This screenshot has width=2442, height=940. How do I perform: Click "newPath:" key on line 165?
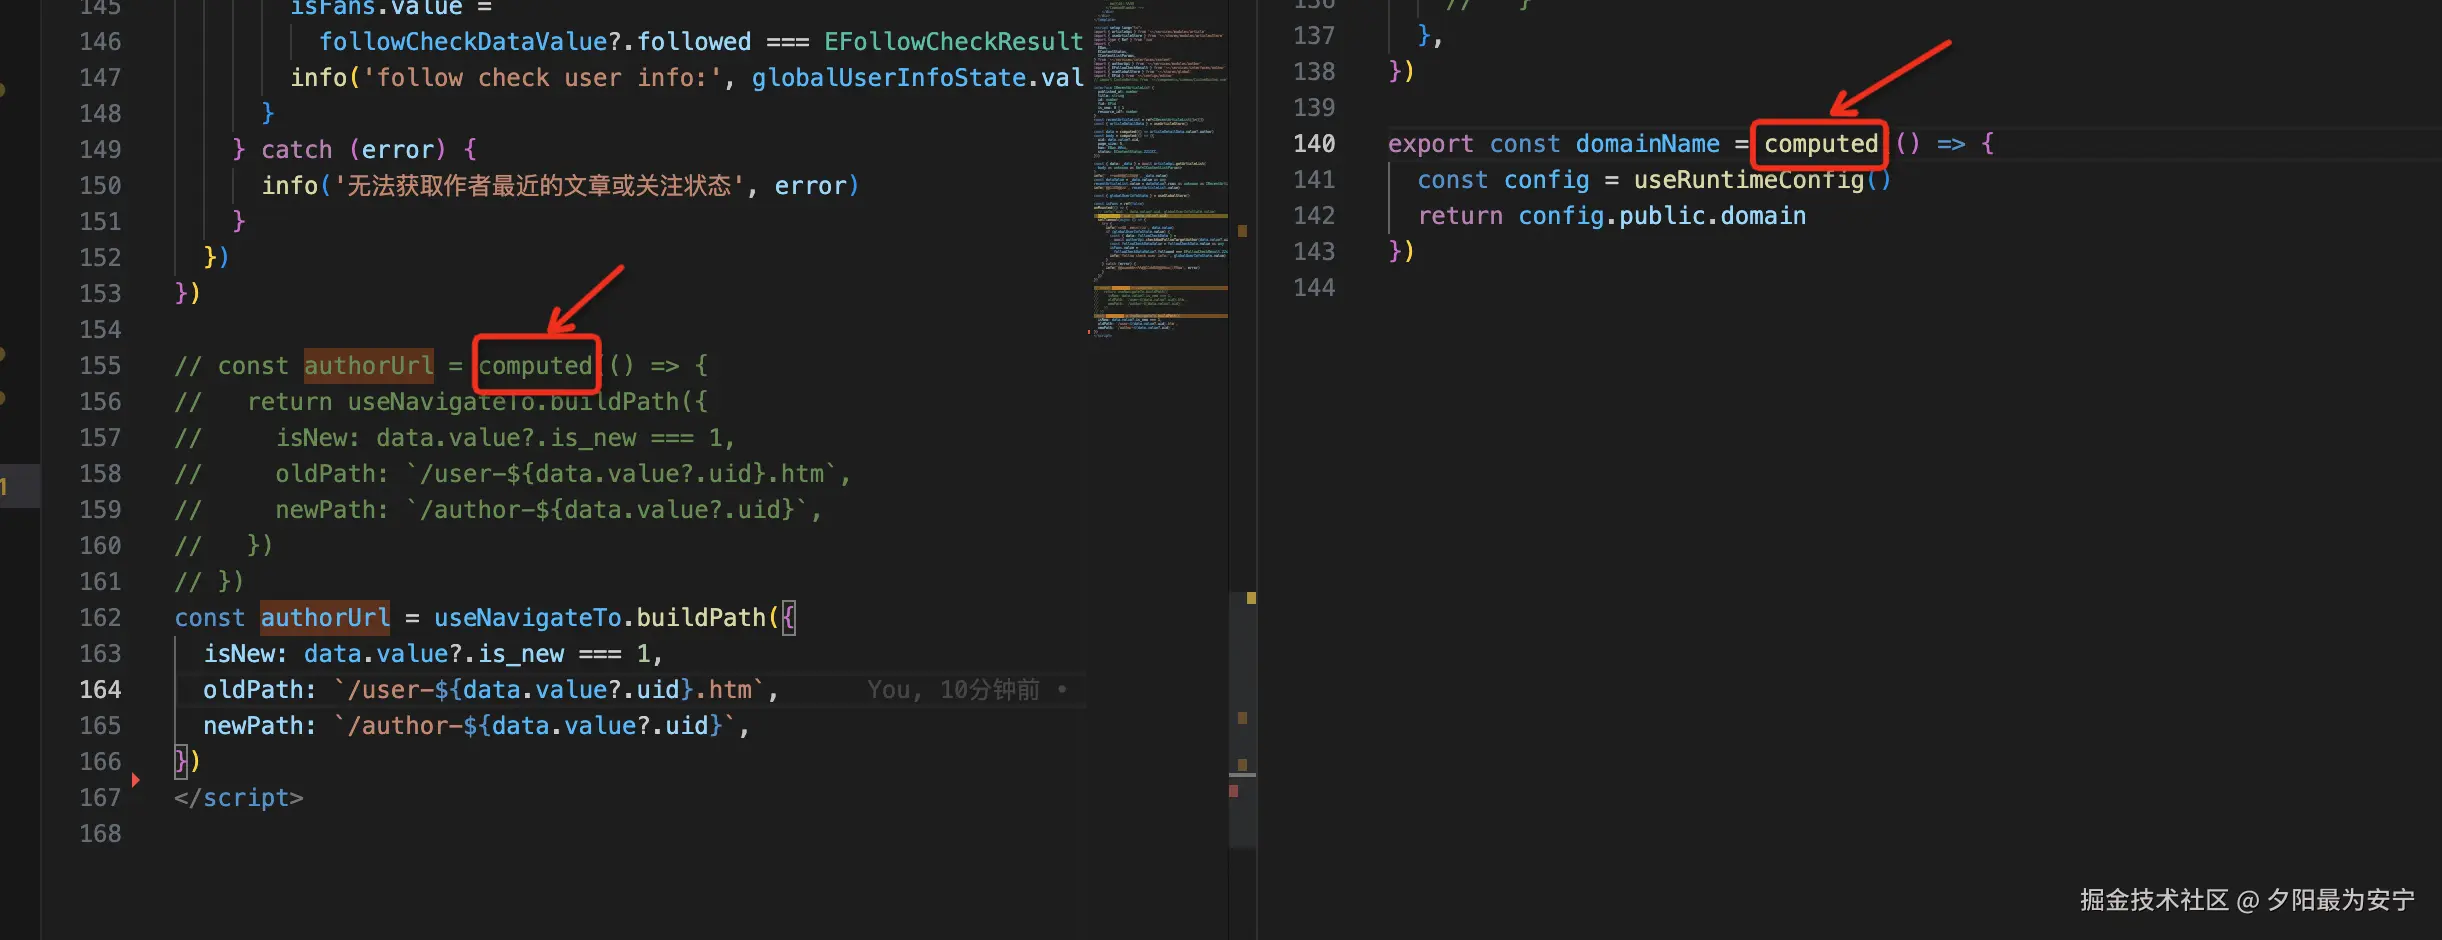260,726
